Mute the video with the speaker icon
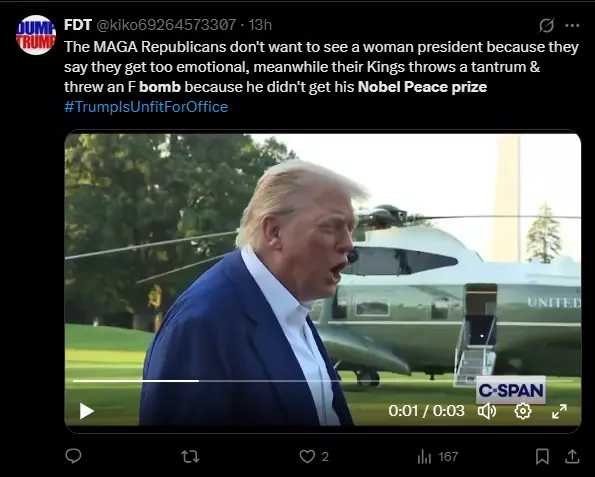 click(487, 411)
